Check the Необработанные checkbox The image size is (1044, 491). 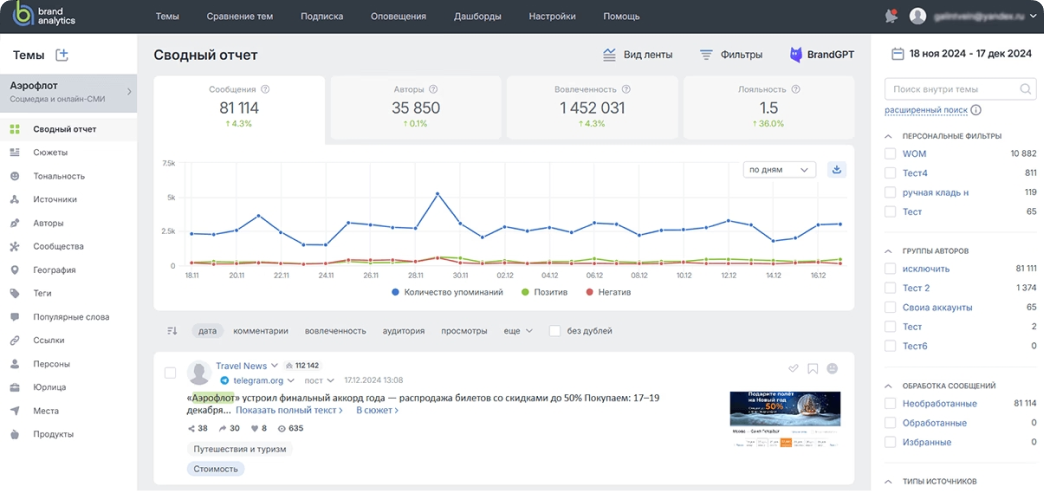pos(890,404)
